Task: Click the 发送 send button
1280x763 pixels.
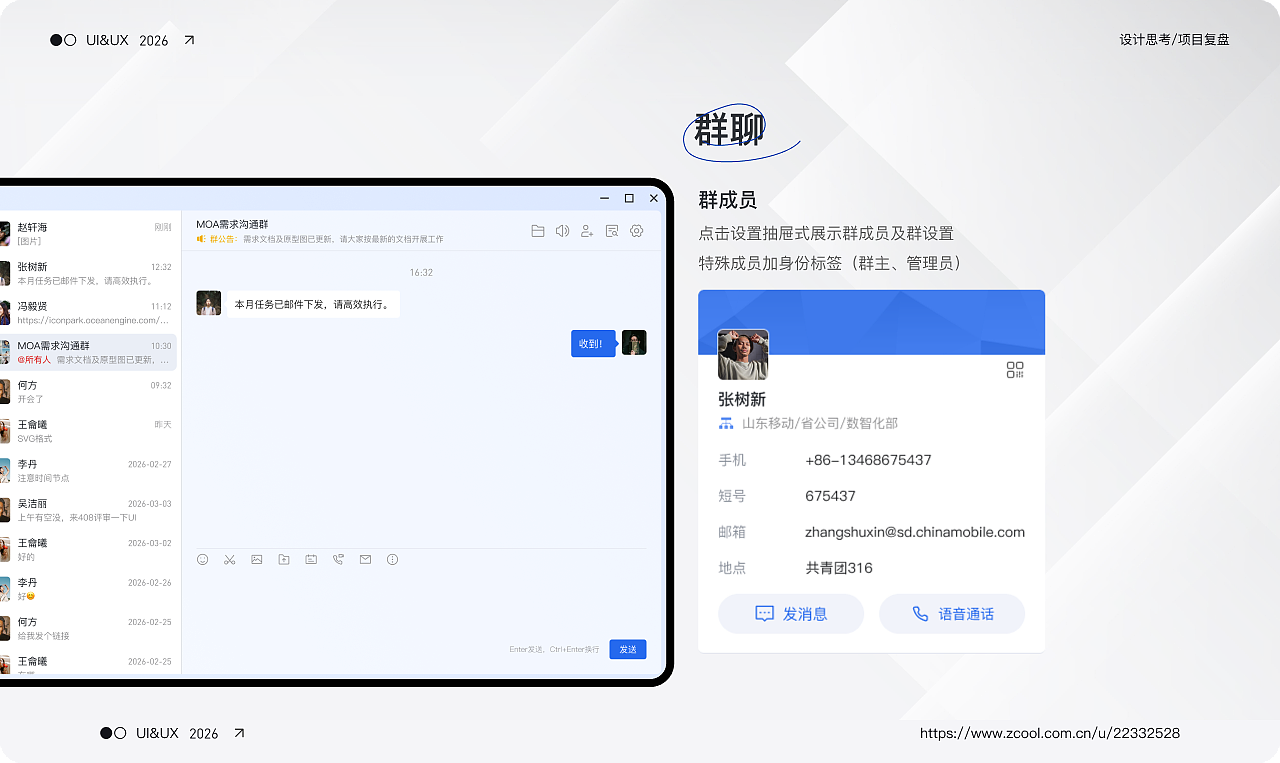Action: 627,649
